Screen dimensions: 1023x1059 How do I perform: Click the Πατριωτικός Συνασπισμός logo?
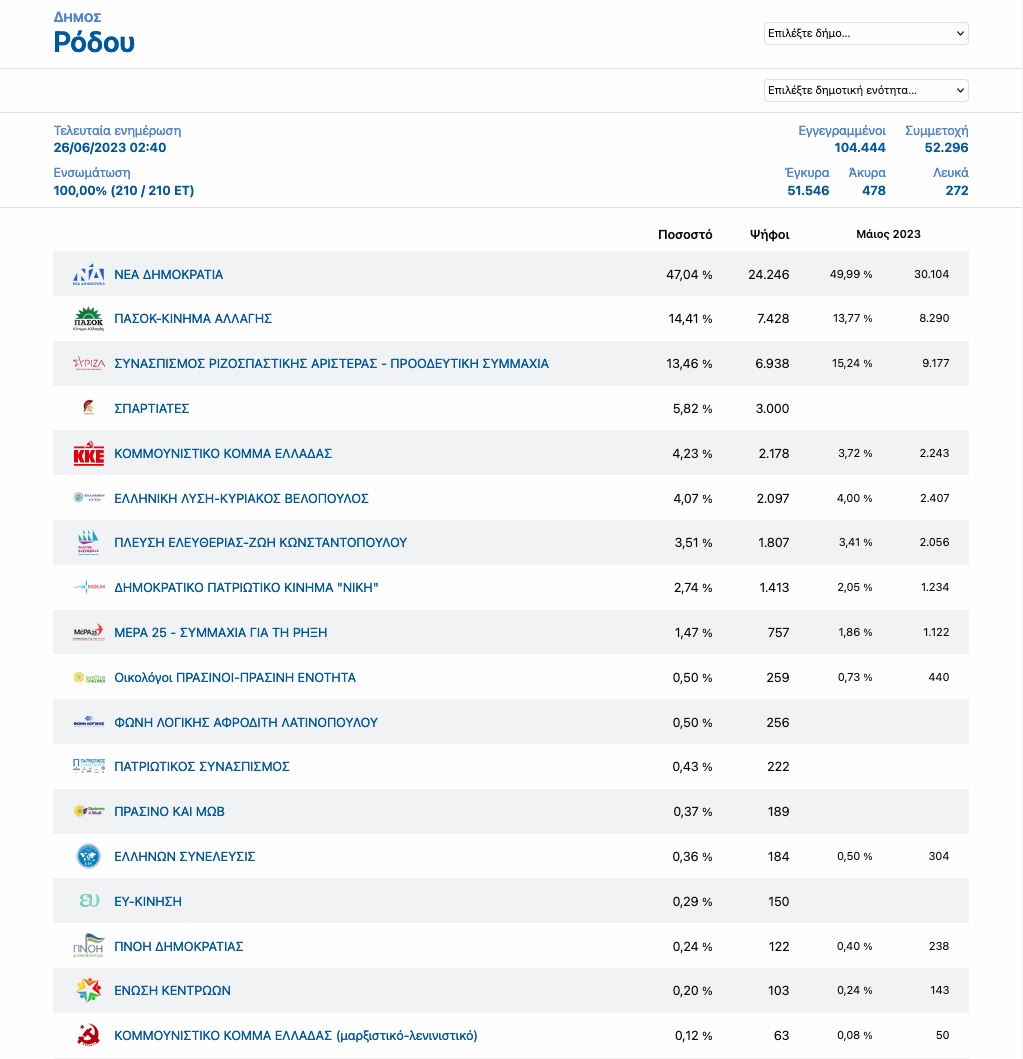pos(88,766)
